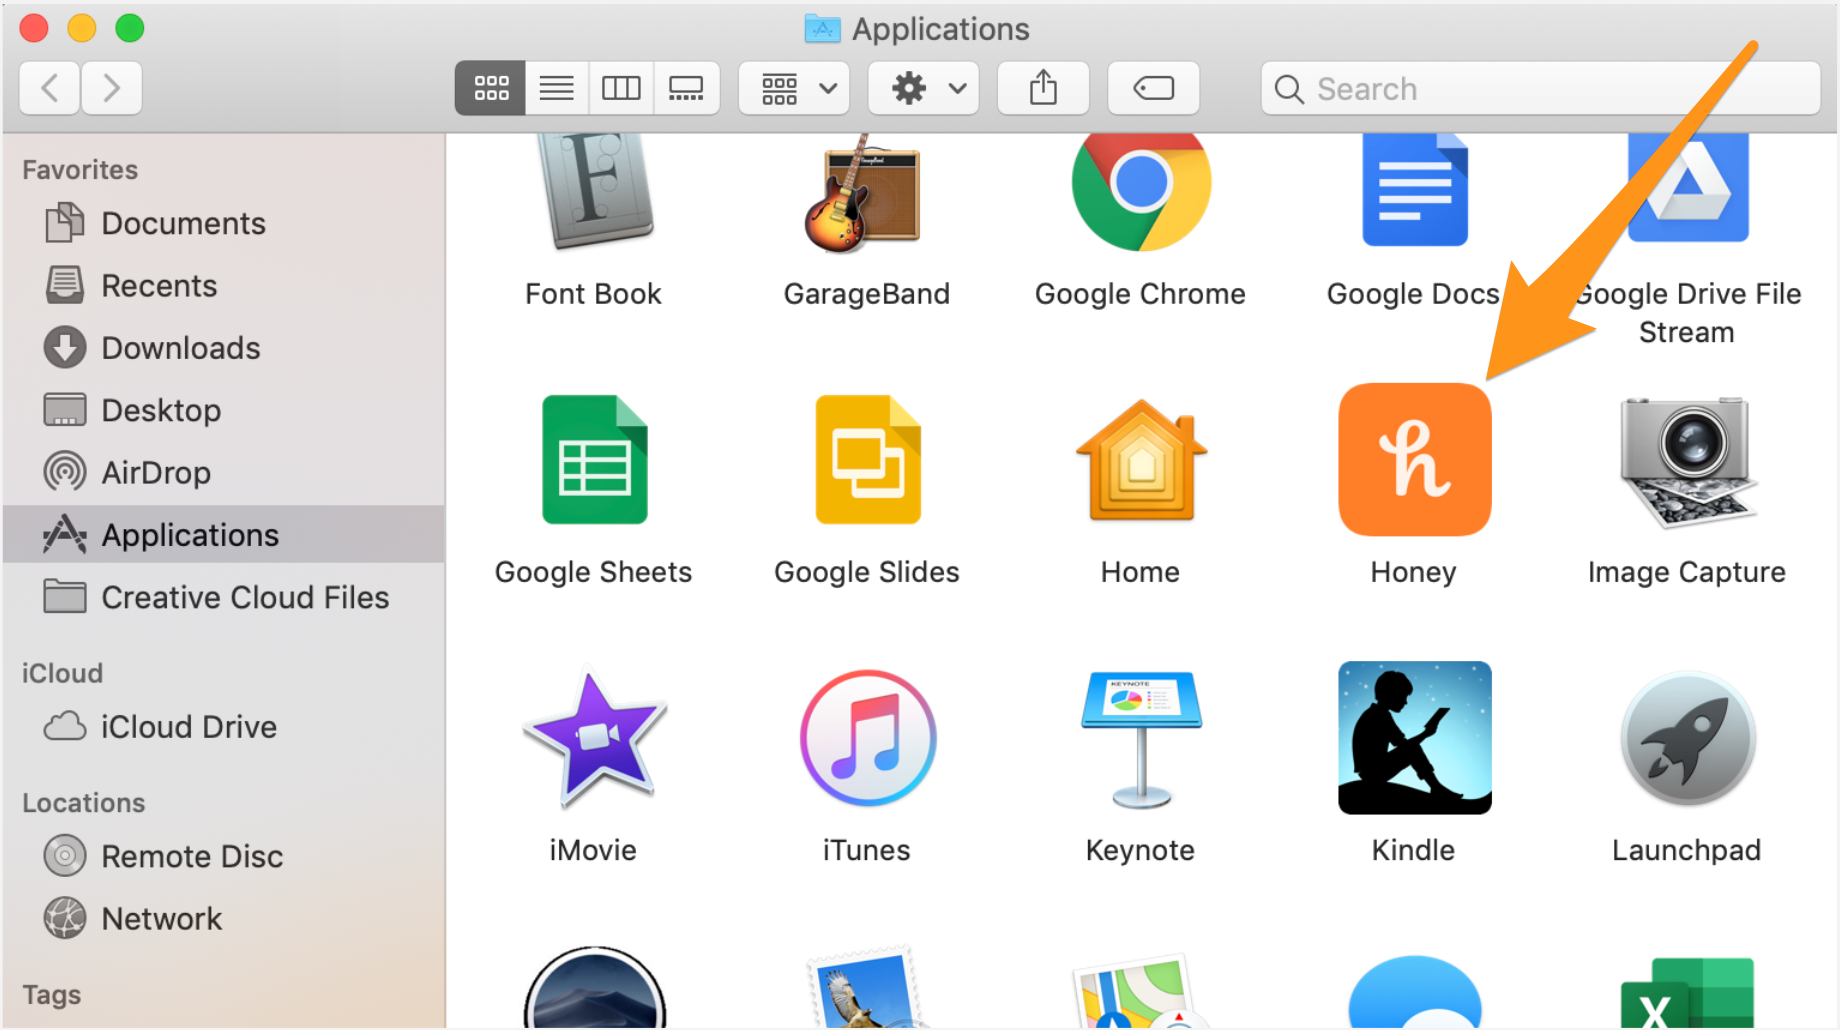Image resolution: width=1840 pixels, height=1030 pixels.
Task: Click the Edit Tags toolbar button
Action: click(1153, 88)
